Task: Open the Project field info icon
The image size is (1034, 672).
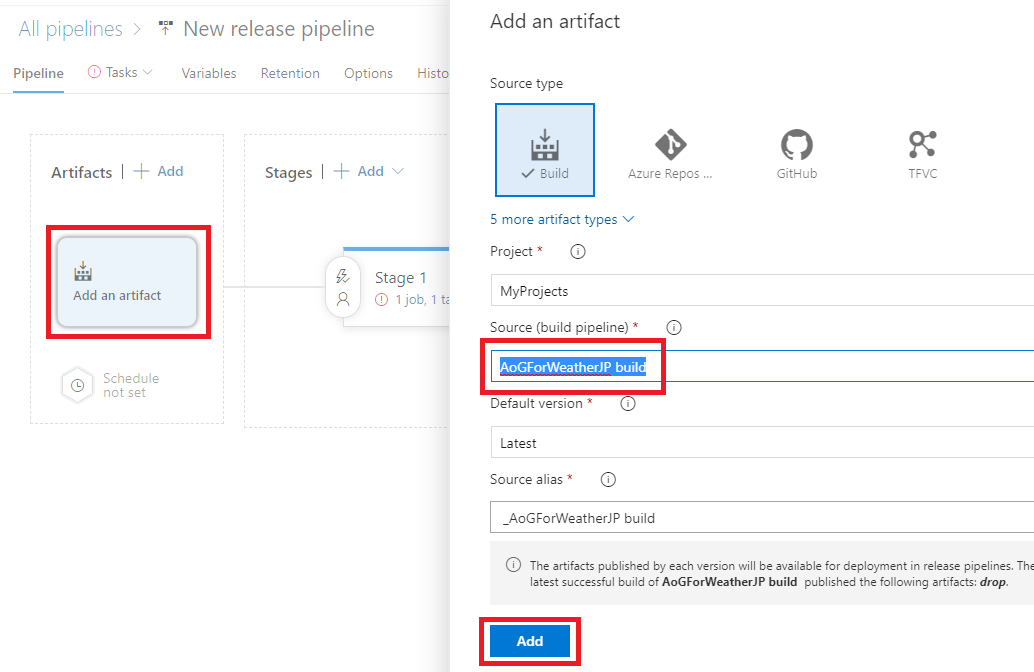Action: pyautogui.click(x=578, y=251)
